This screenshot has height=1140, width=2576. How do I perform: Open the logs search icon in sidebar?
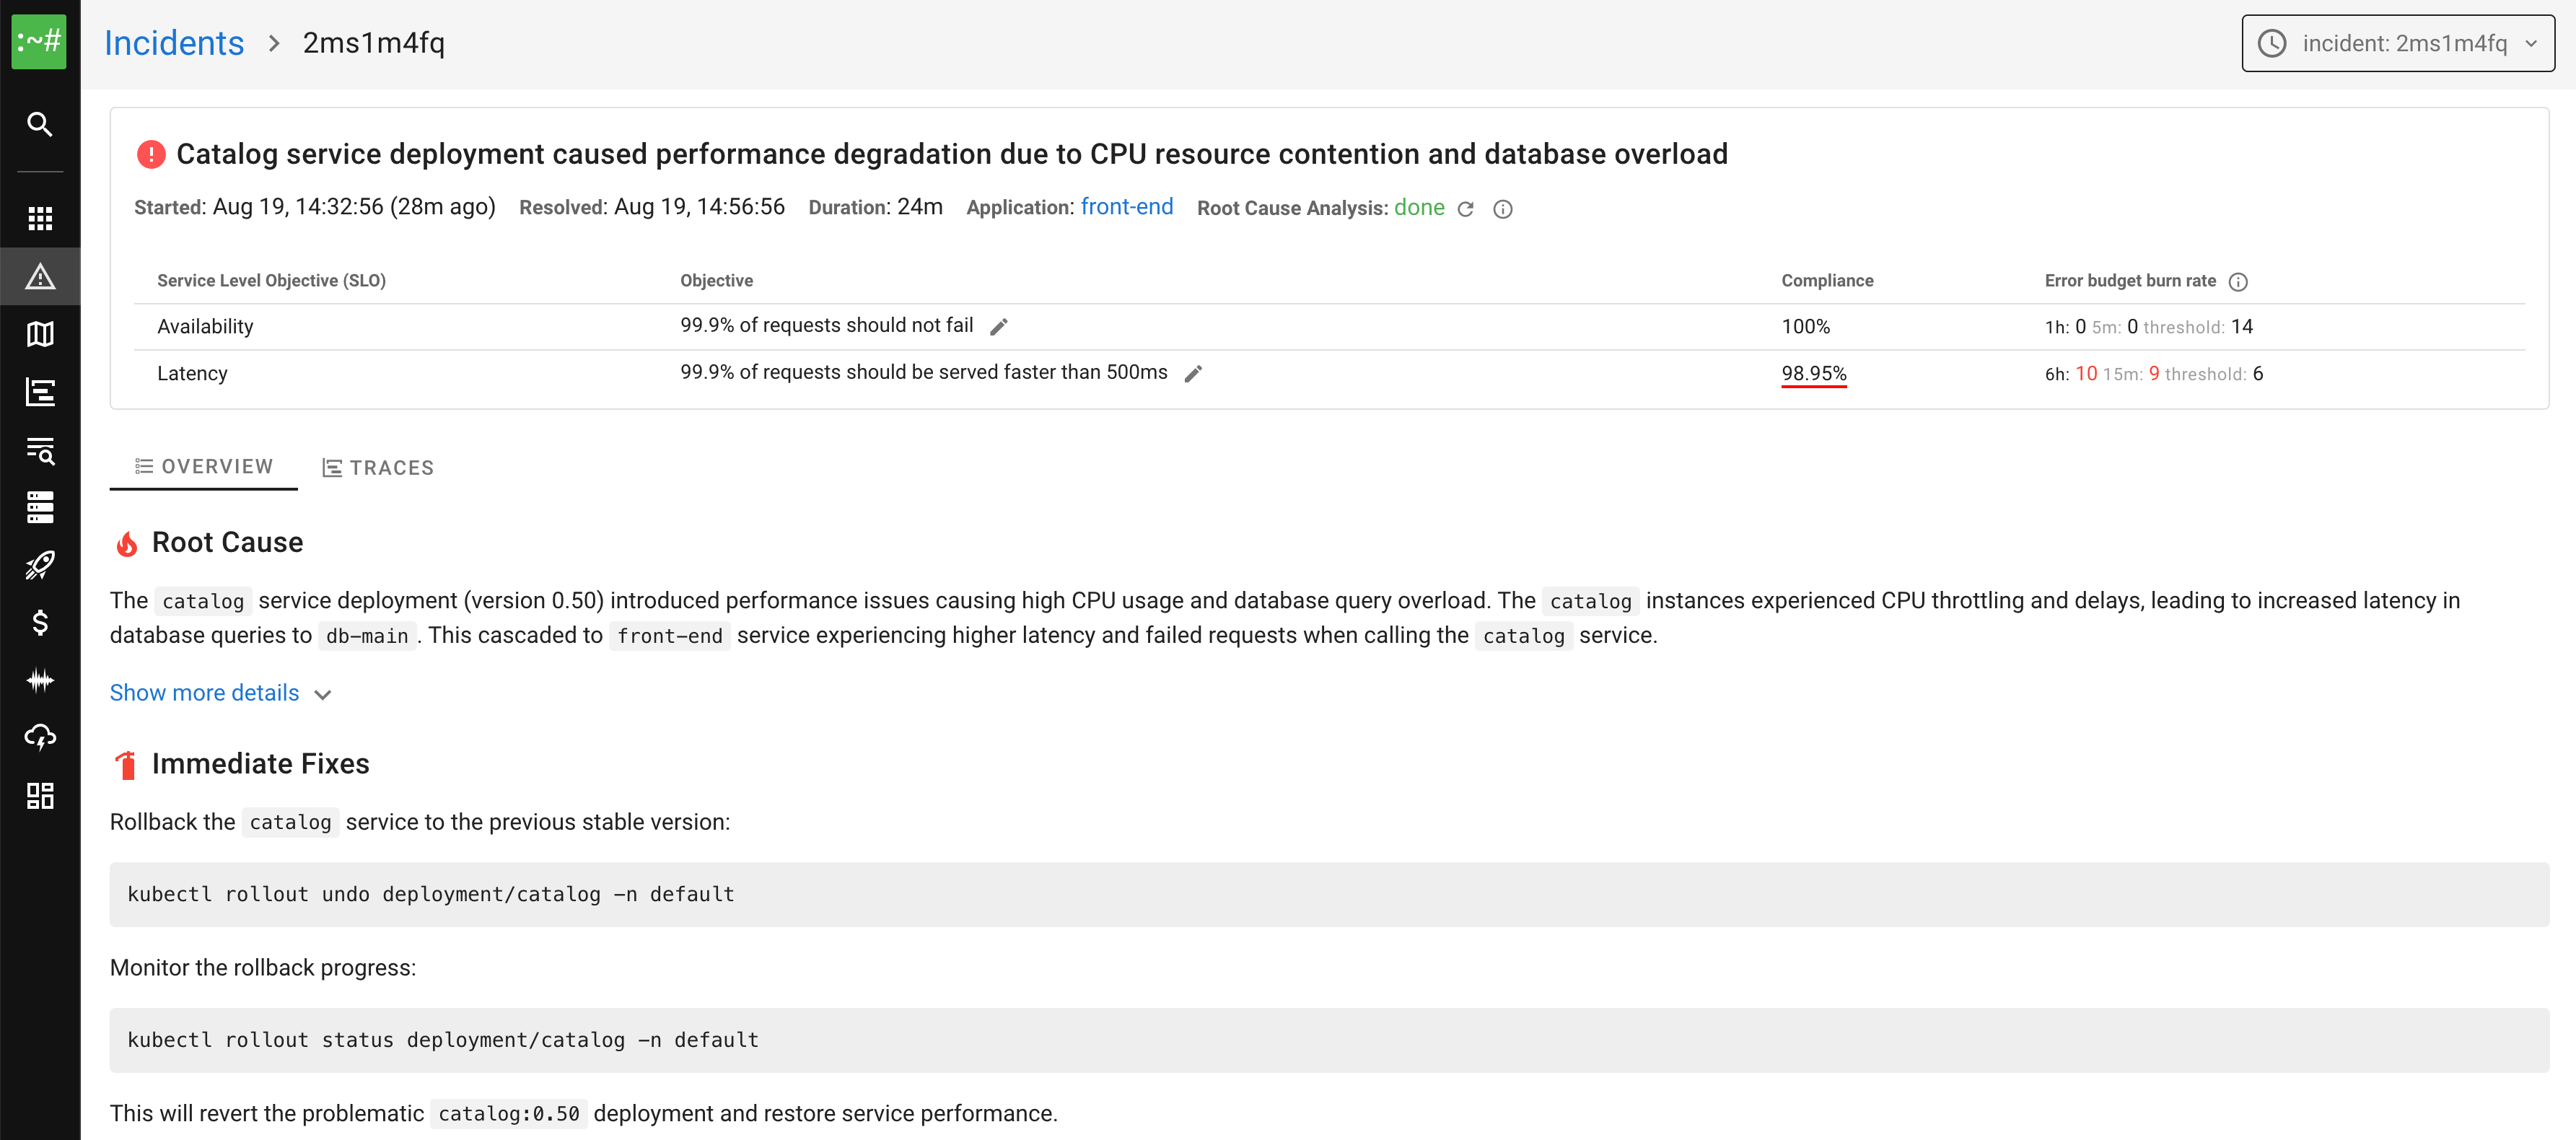(x=40, y=450)
